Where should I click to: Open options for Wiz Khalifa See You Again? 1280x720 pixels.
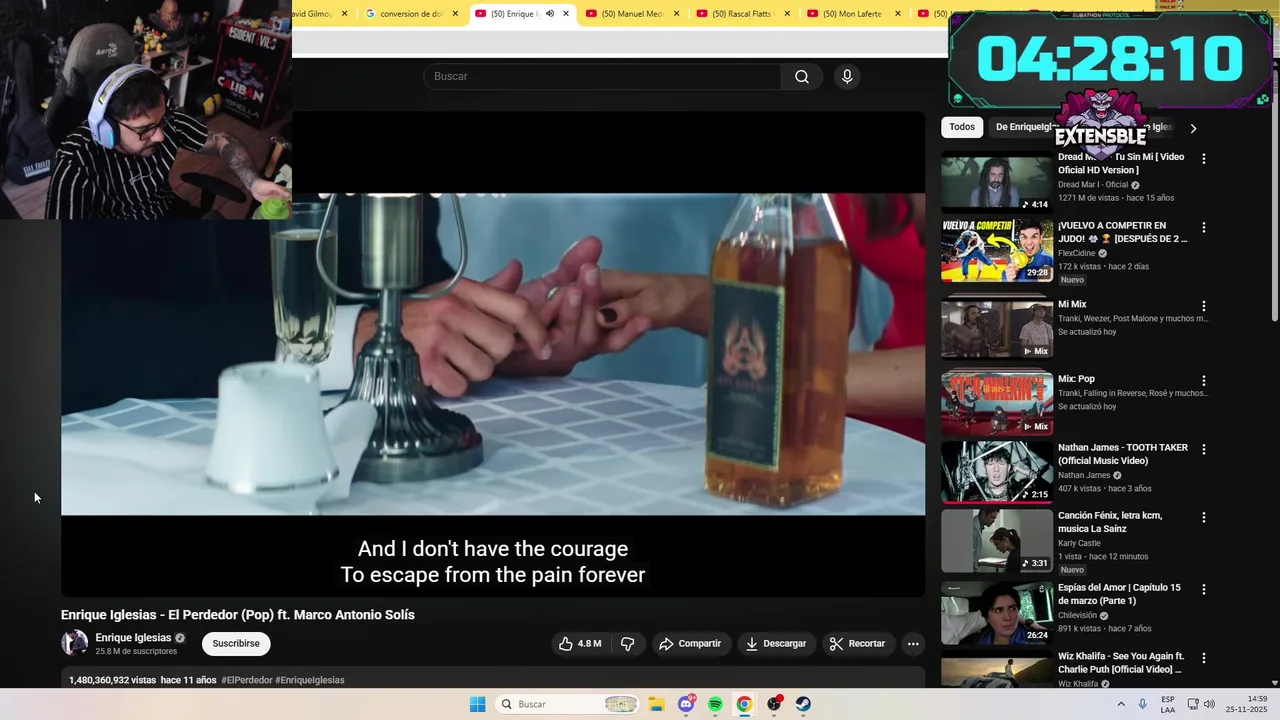pyautogui.click(x=1204, y=659)
